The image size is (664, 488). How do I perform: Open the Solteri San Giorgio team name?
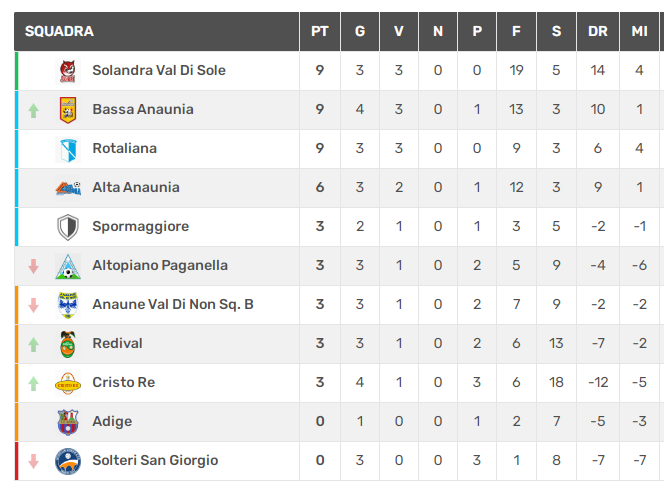point(155,460)
